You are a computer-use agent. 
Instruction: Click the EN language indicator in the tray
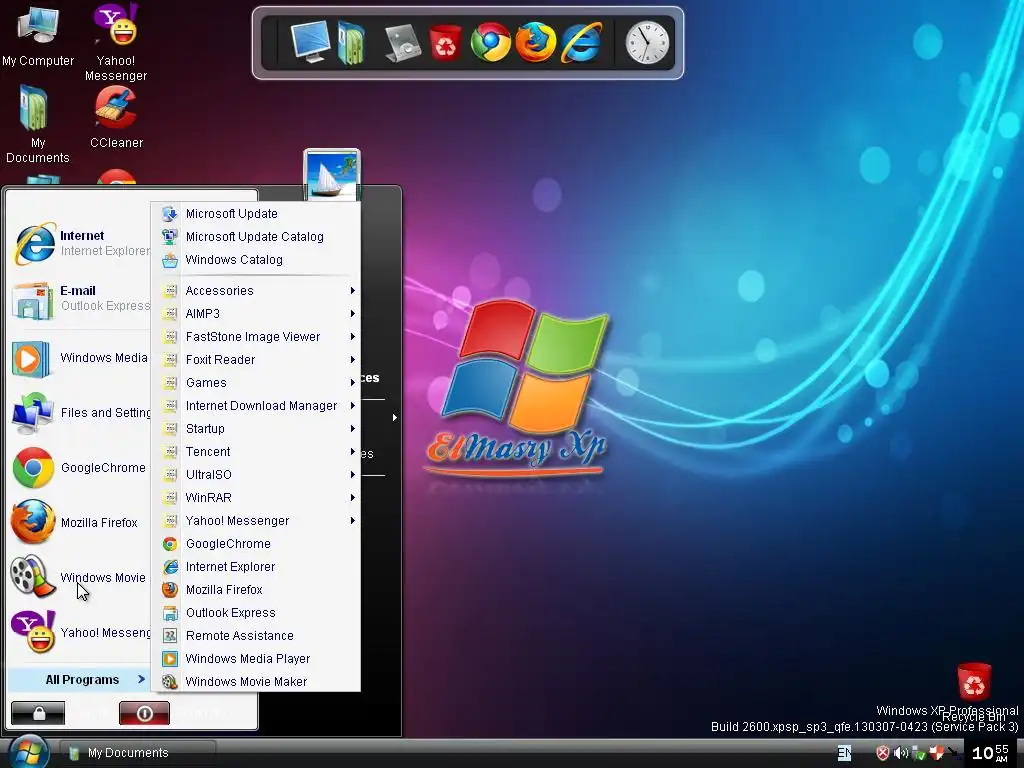pyautogui.click(x=844, y=753)
